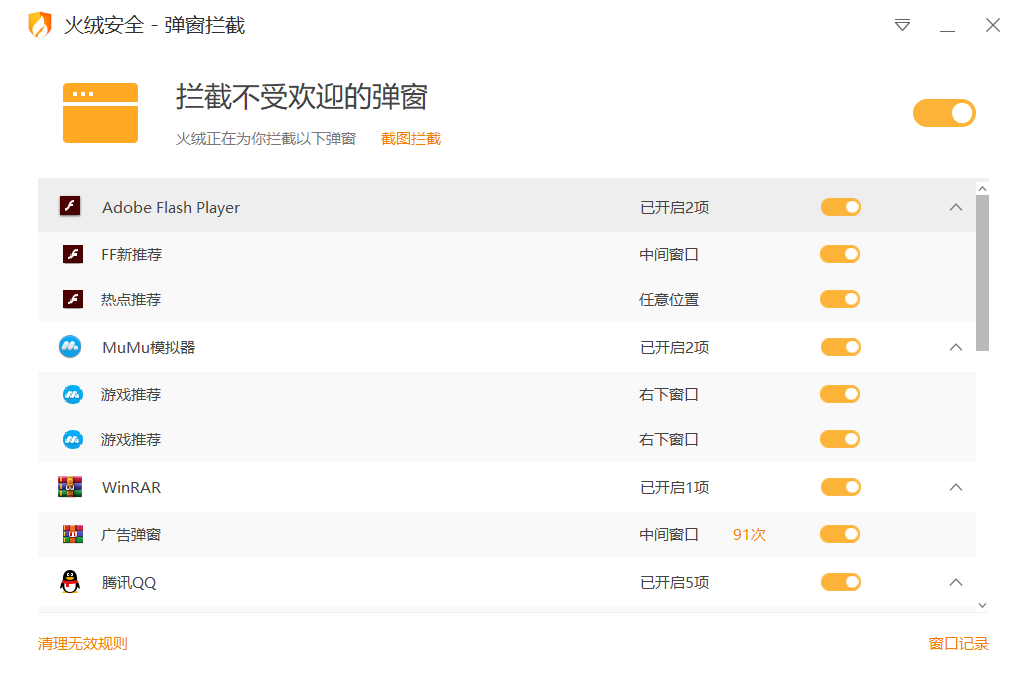Toggle Adobe Flash Player blocking switch
1027x675 pixels.
840,207
